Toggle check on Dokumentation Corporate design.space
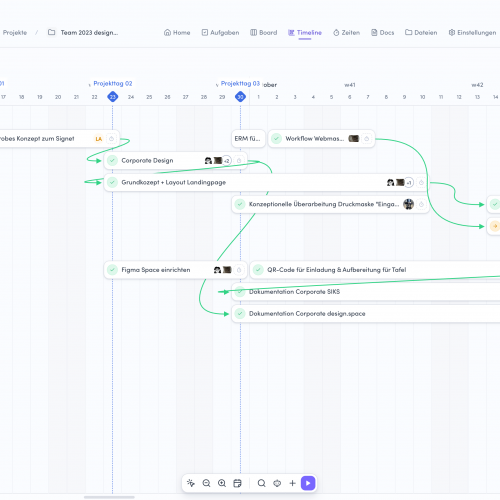The width and height of the screenshot is (500, 500). click(240, 313)
